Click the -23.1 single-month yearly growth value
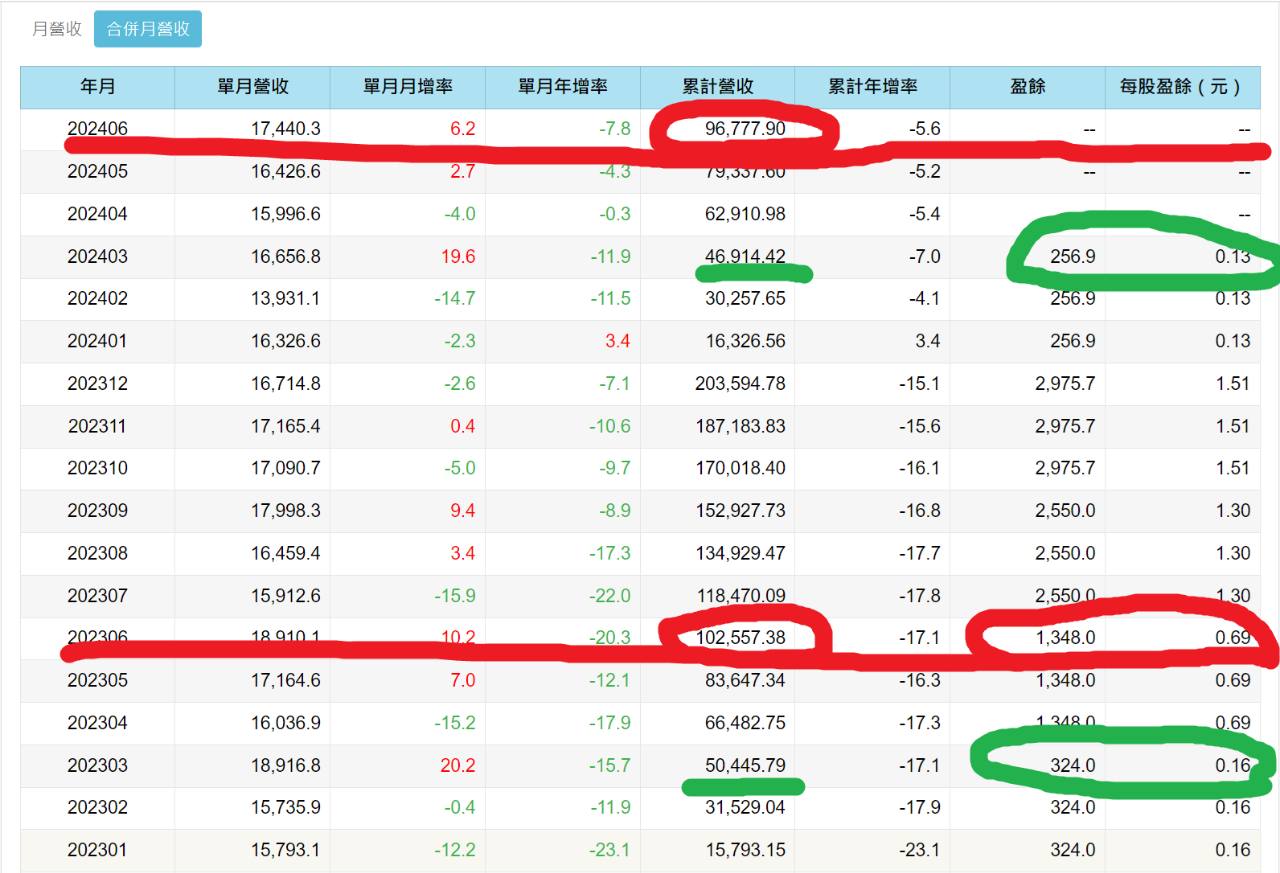The width and height of the screenshot is (1280, 873). [611, 850]
